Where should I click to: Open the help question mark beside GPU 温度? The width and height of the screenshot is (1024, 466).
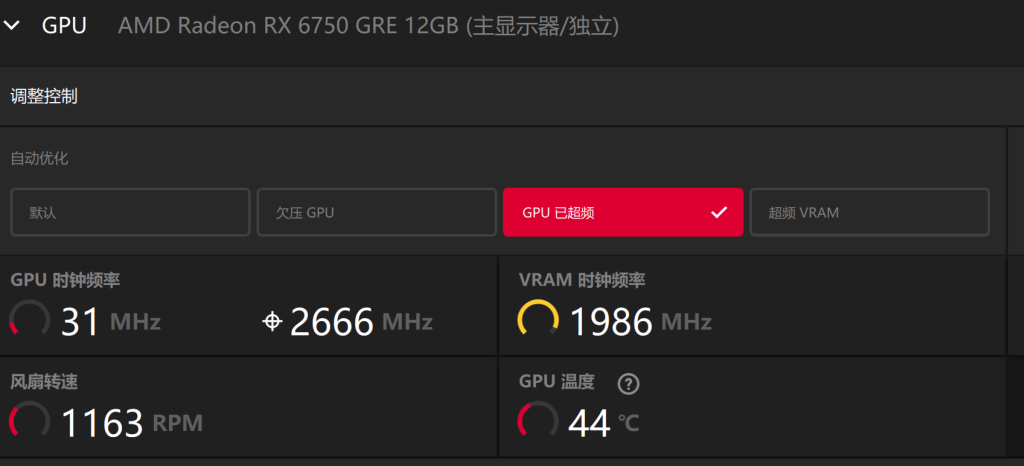[x=628, y=382]
